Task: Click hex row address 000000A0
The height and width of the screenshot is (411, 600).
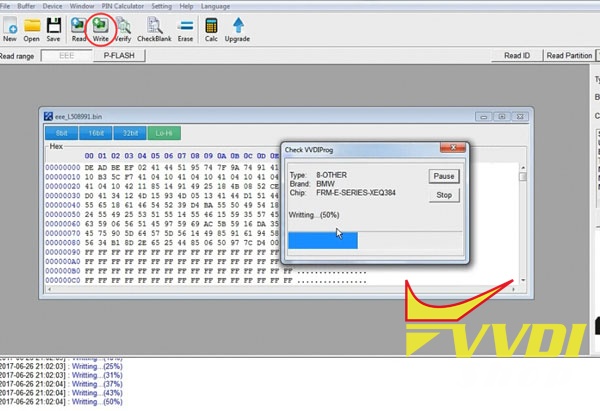Action: [63, 262]
